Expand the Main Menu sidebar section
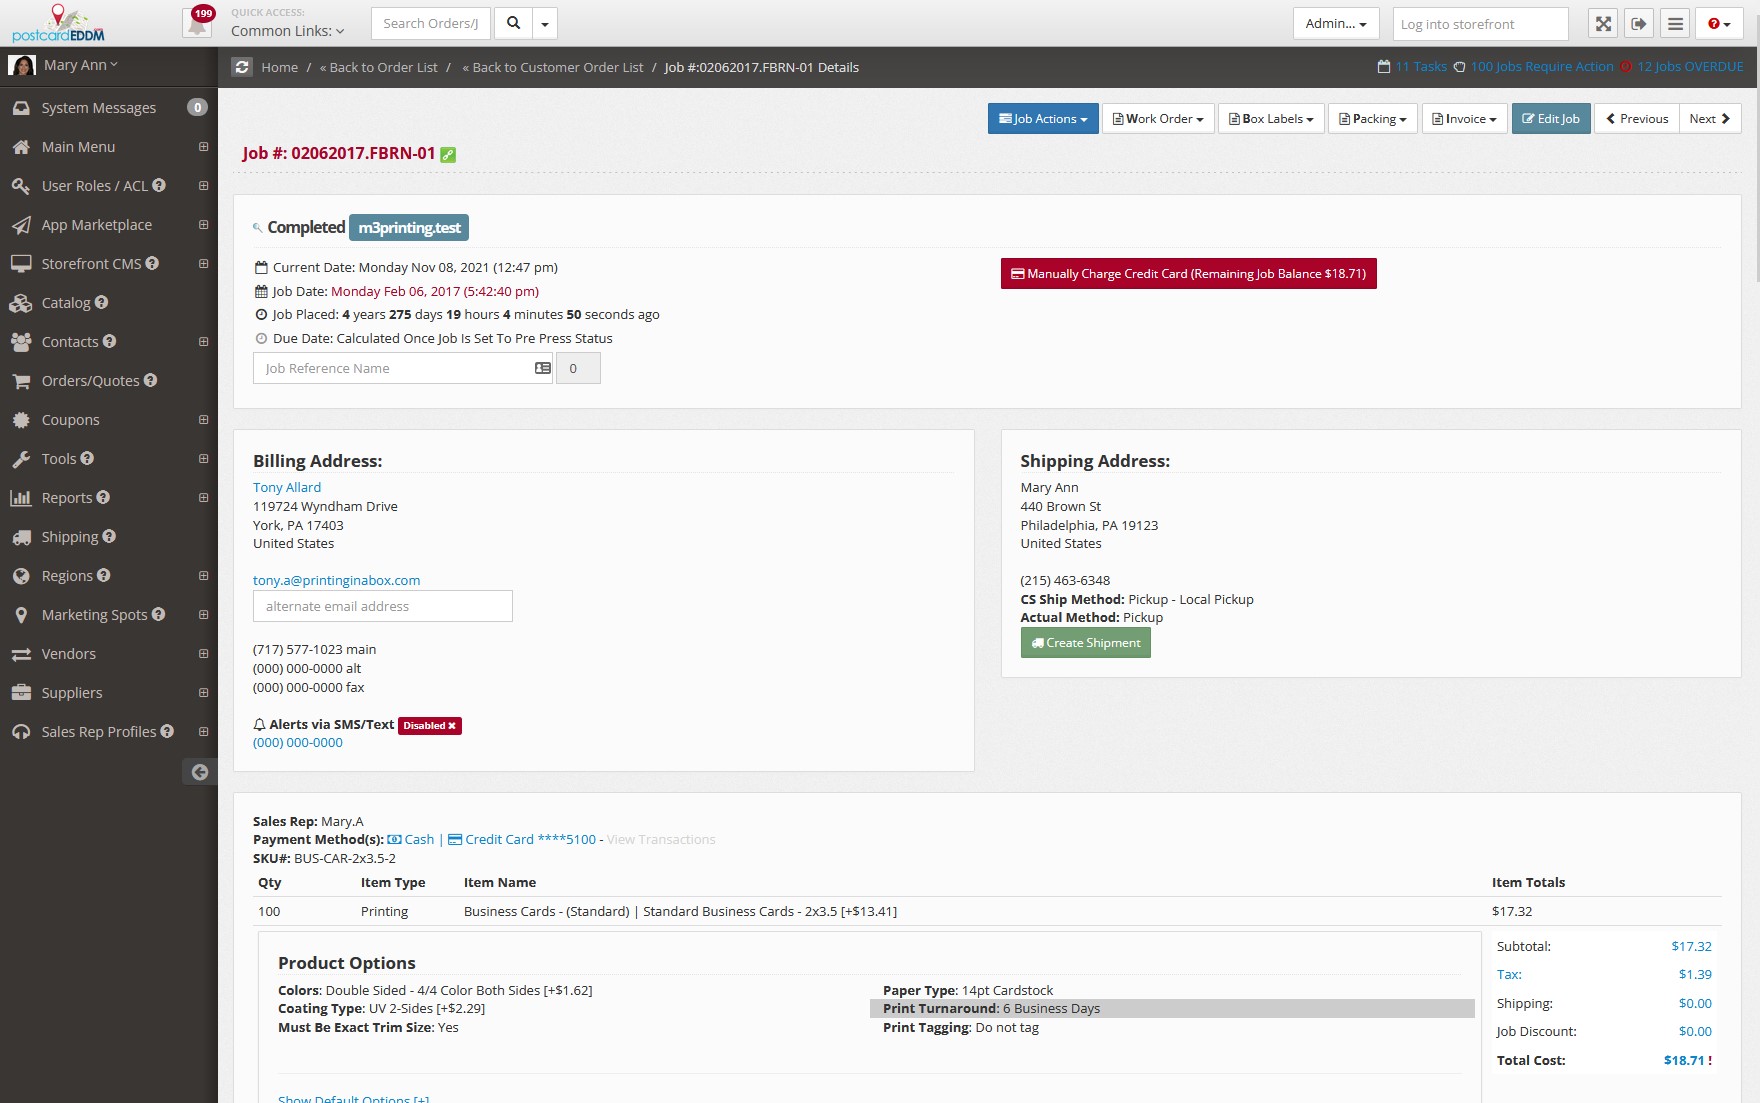Screen dimensions: 1760x1103 [203, 147]
